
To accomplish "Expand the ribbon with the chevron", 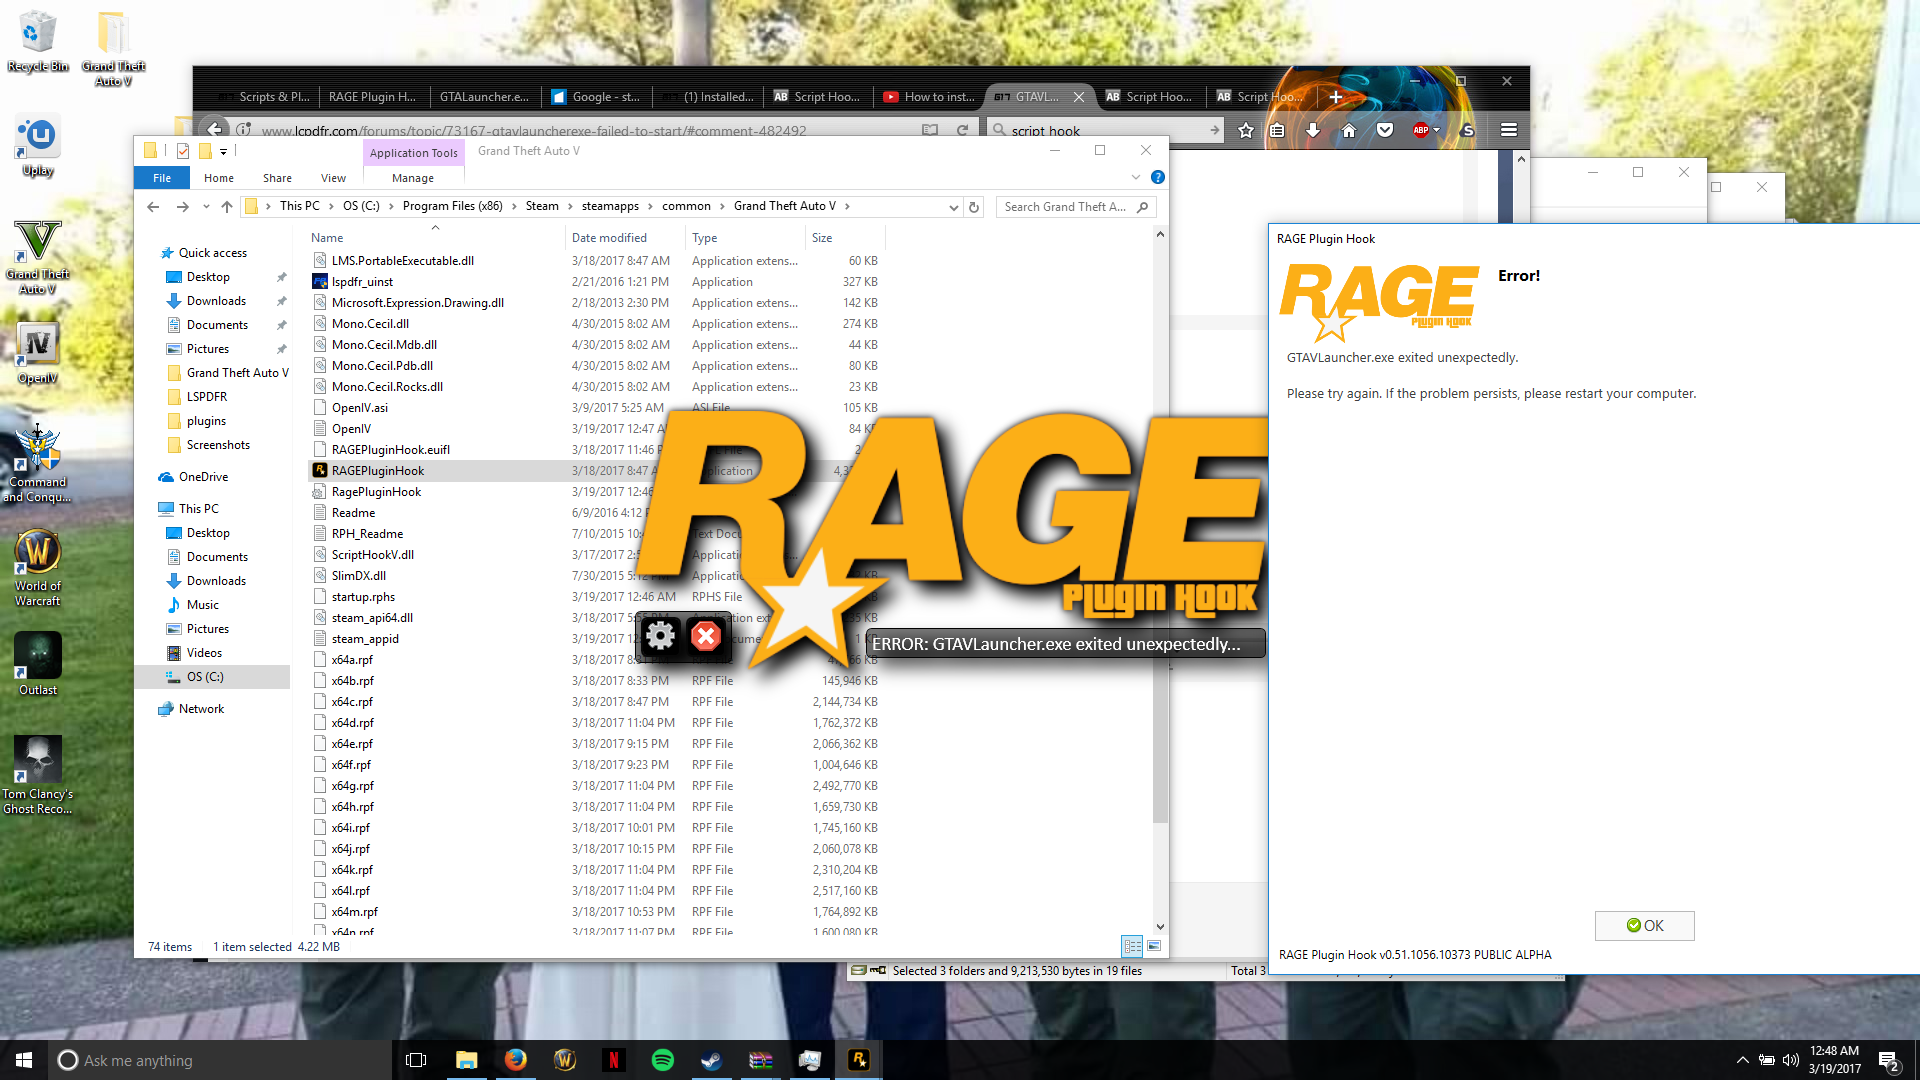I will tap(1136, 177).
